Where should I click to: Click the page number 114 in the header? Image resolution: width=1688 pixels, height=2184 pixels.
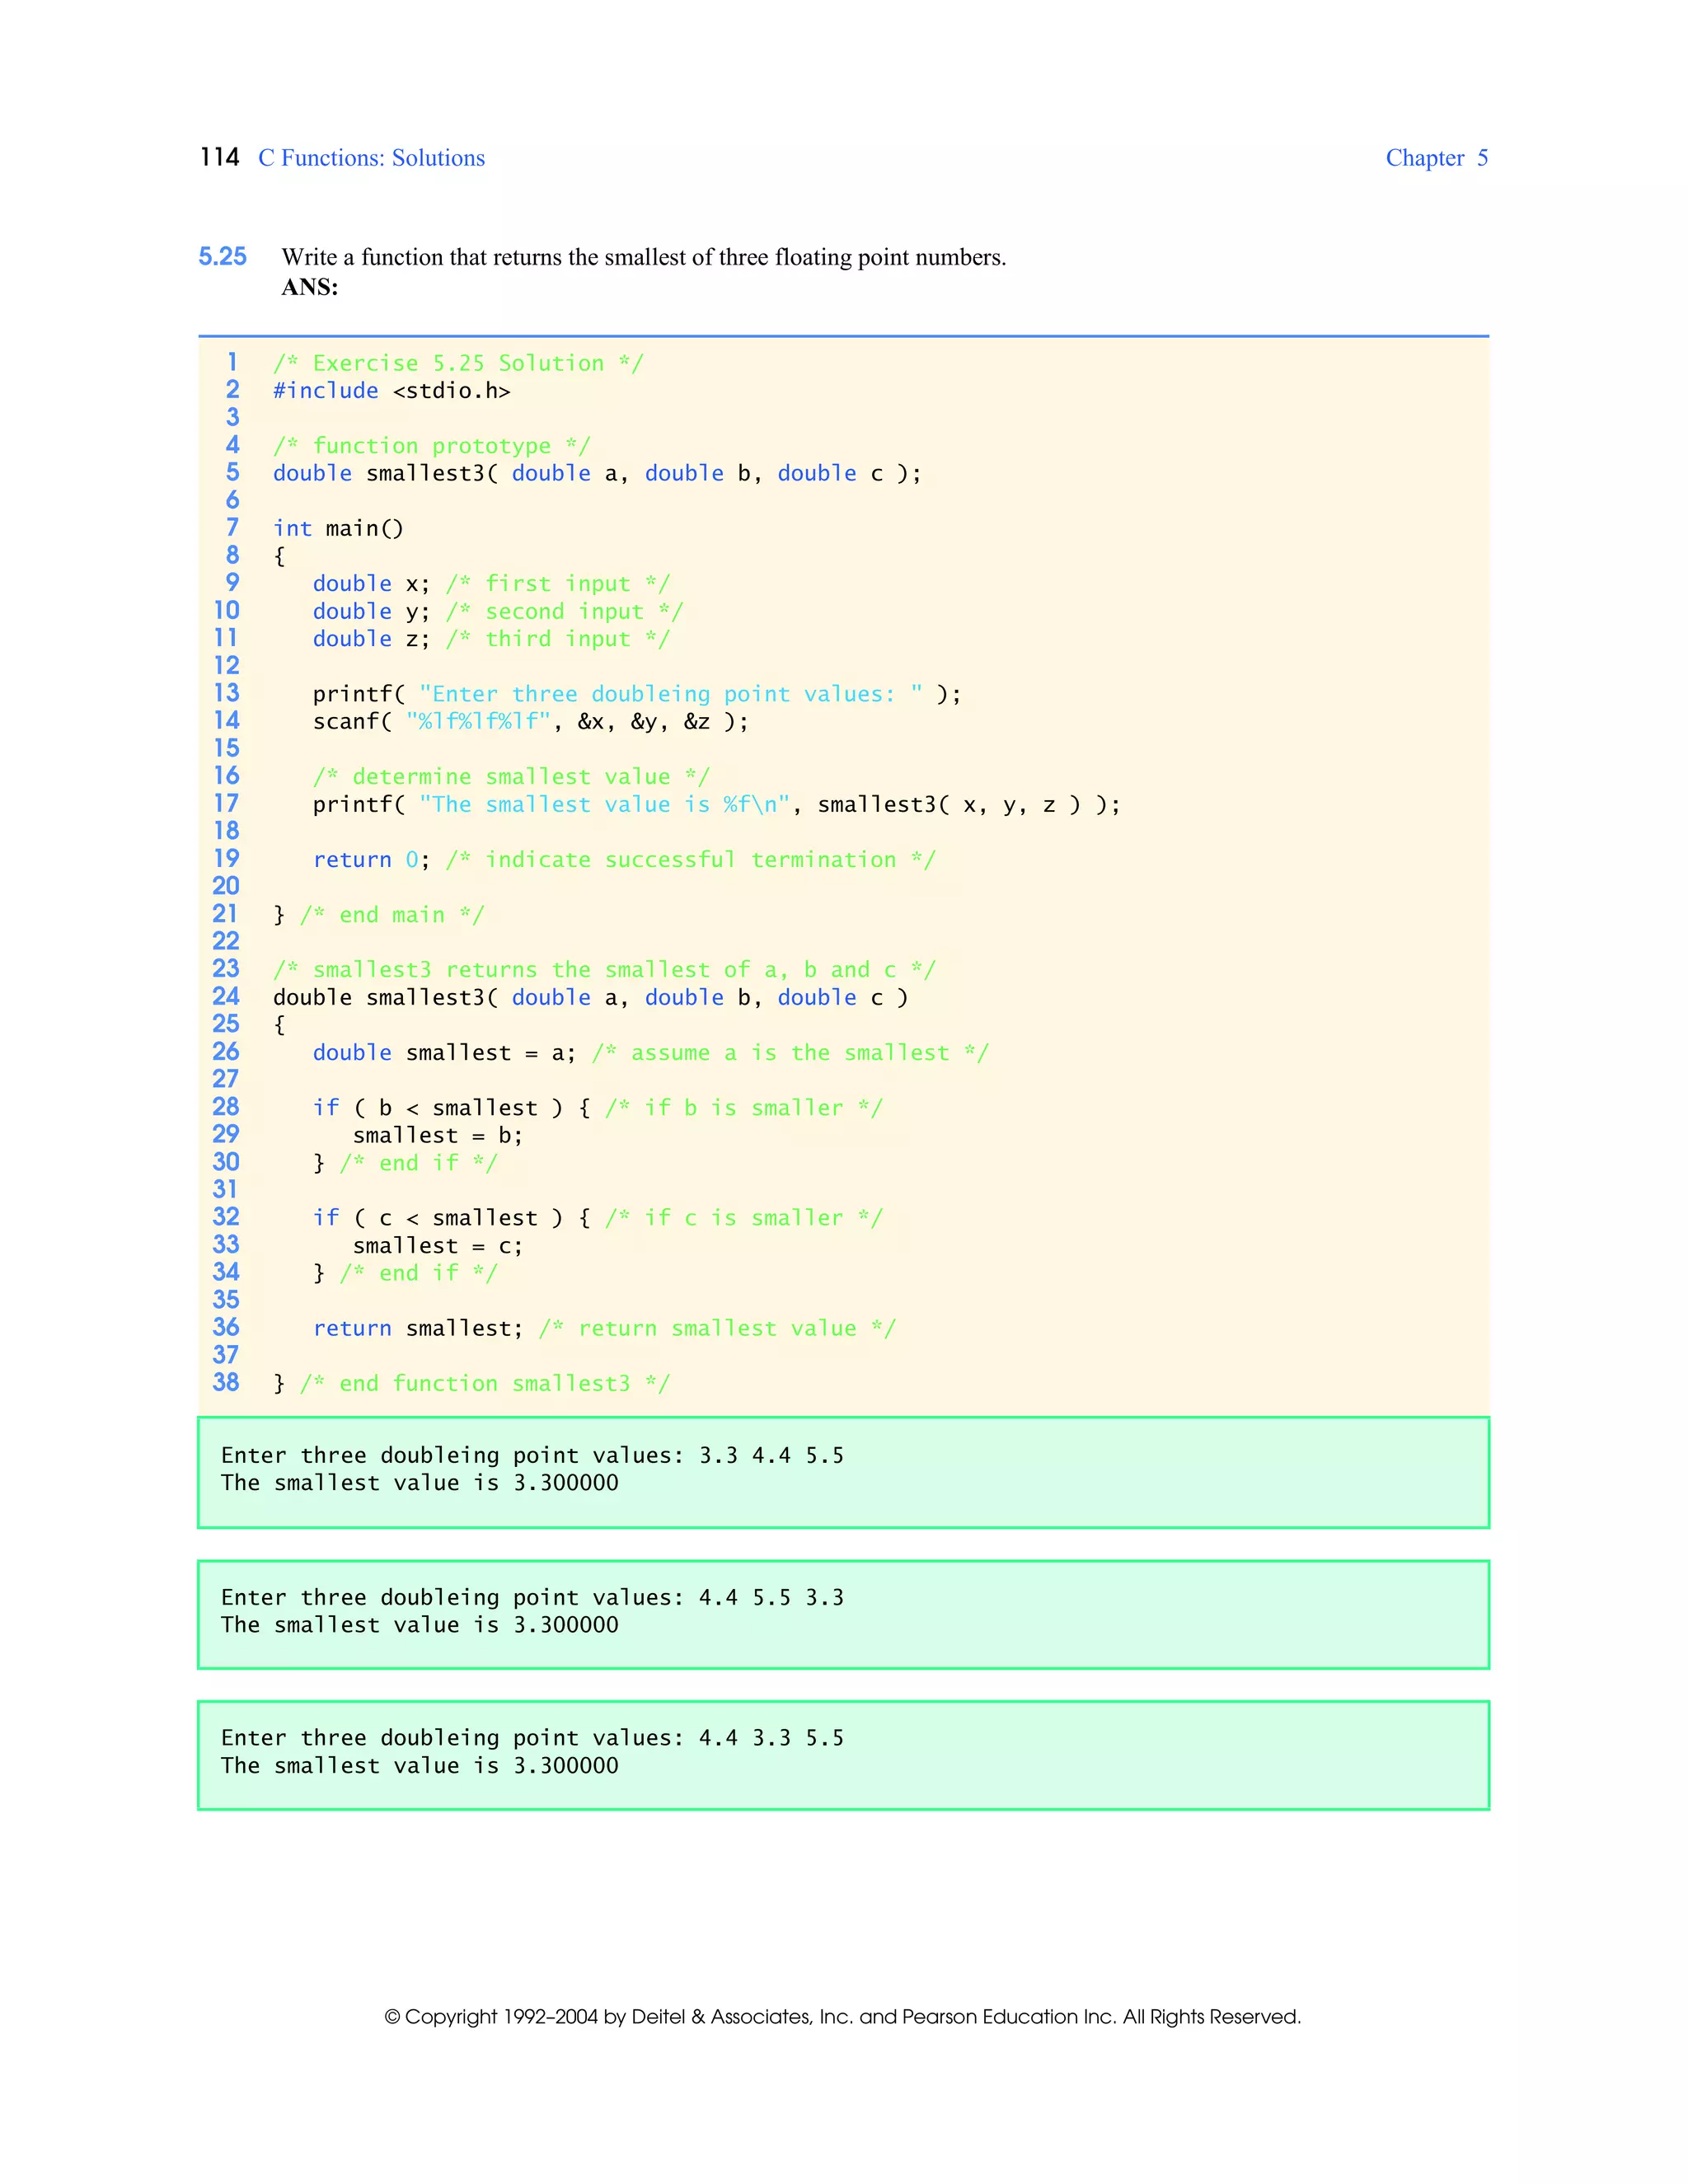(x=220, y=158)
